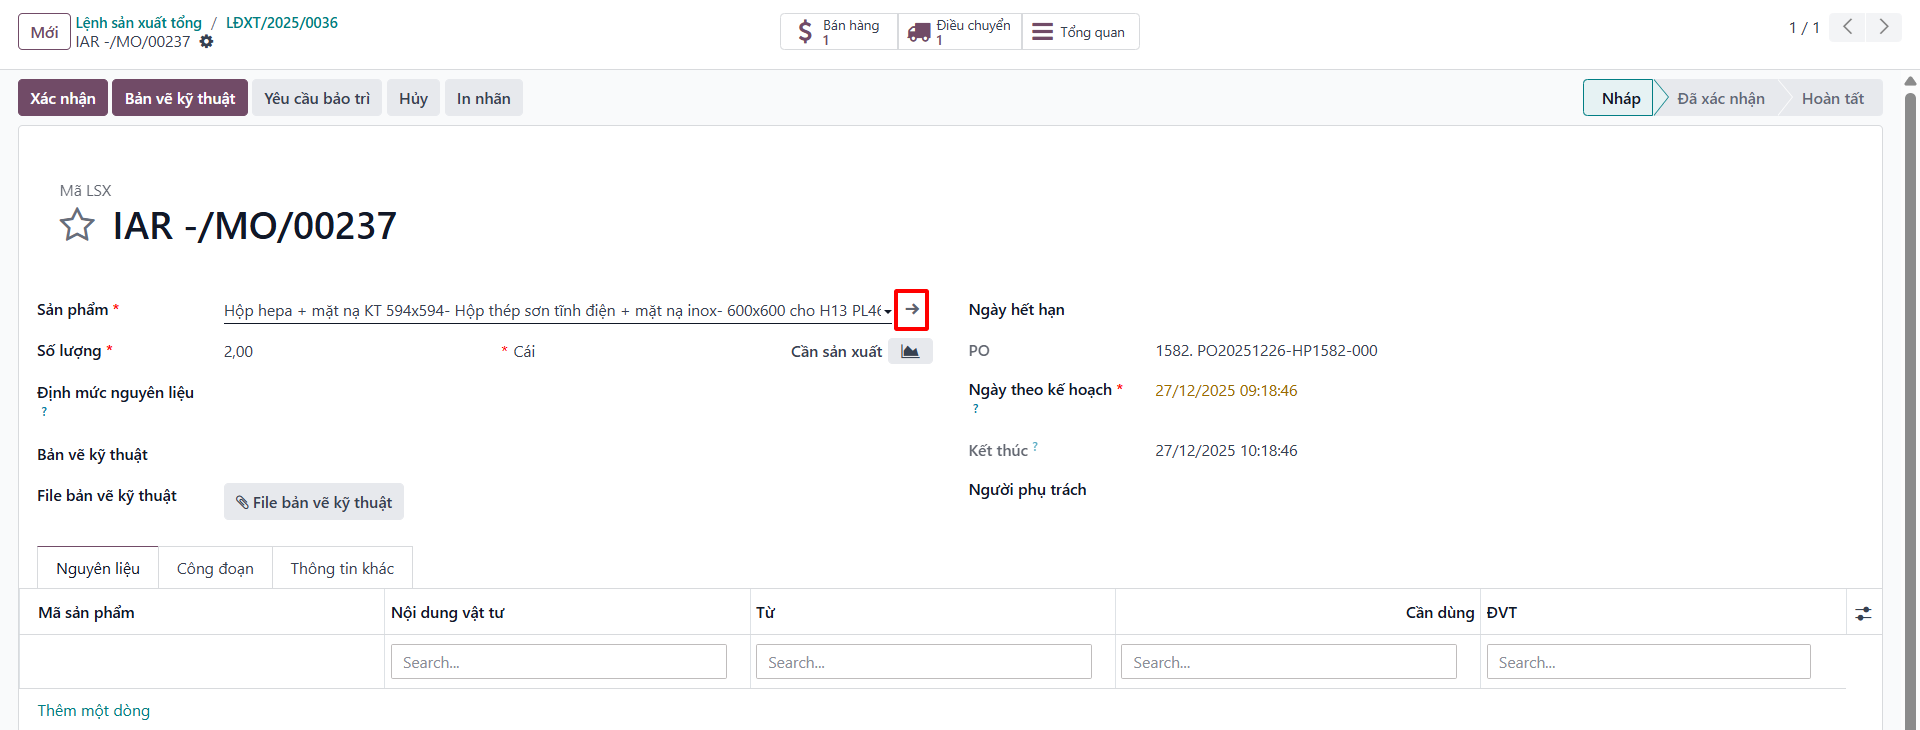The image size is (1920, 730).
Task: Switch to the Thông tin khác tab
Action: tap(342, 568)
